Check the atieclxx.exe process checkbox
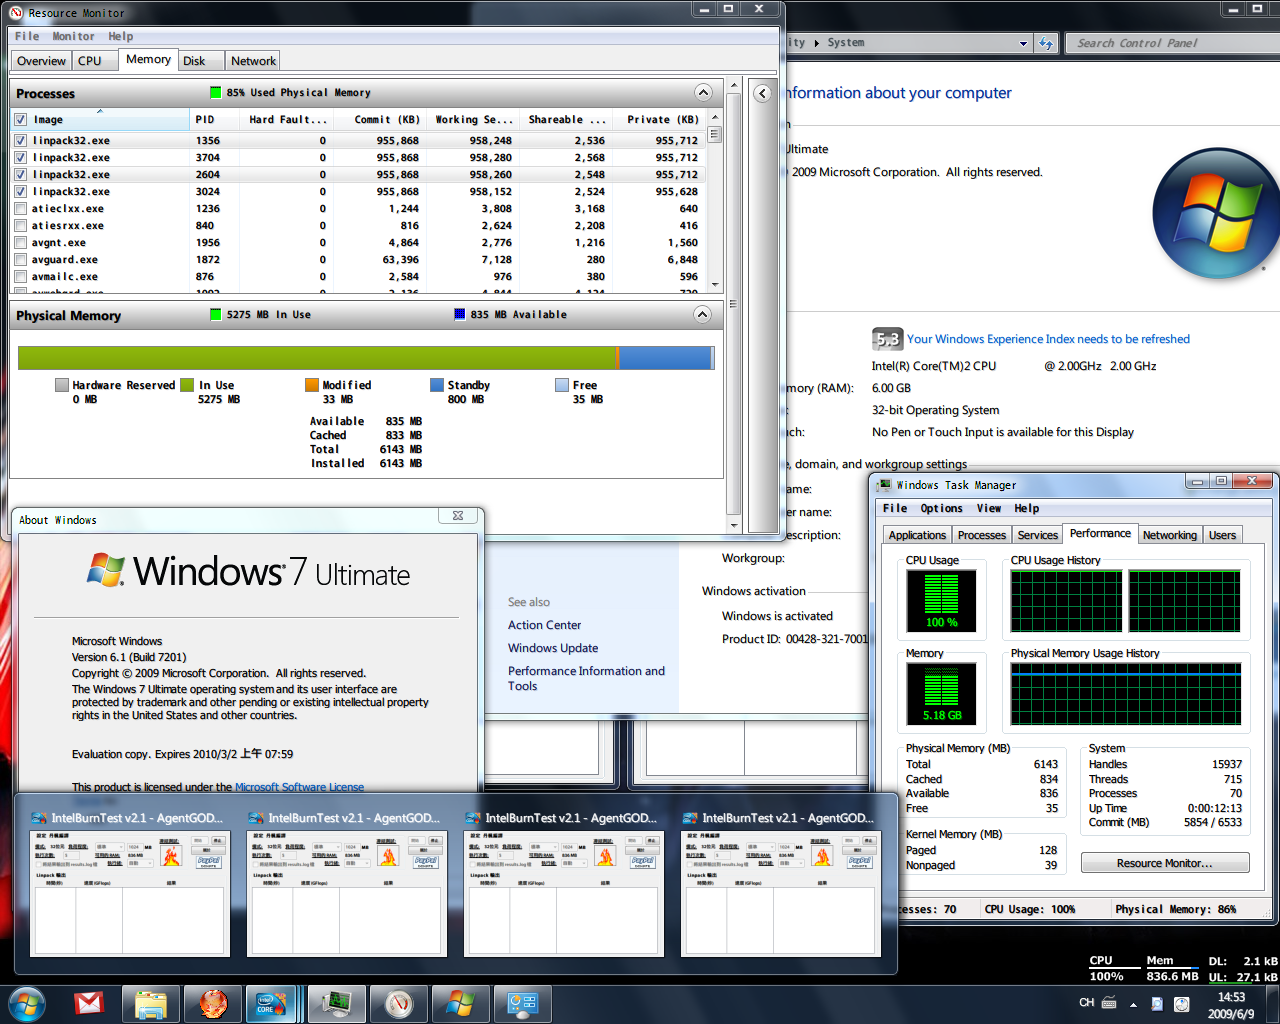 pos(20,208)
